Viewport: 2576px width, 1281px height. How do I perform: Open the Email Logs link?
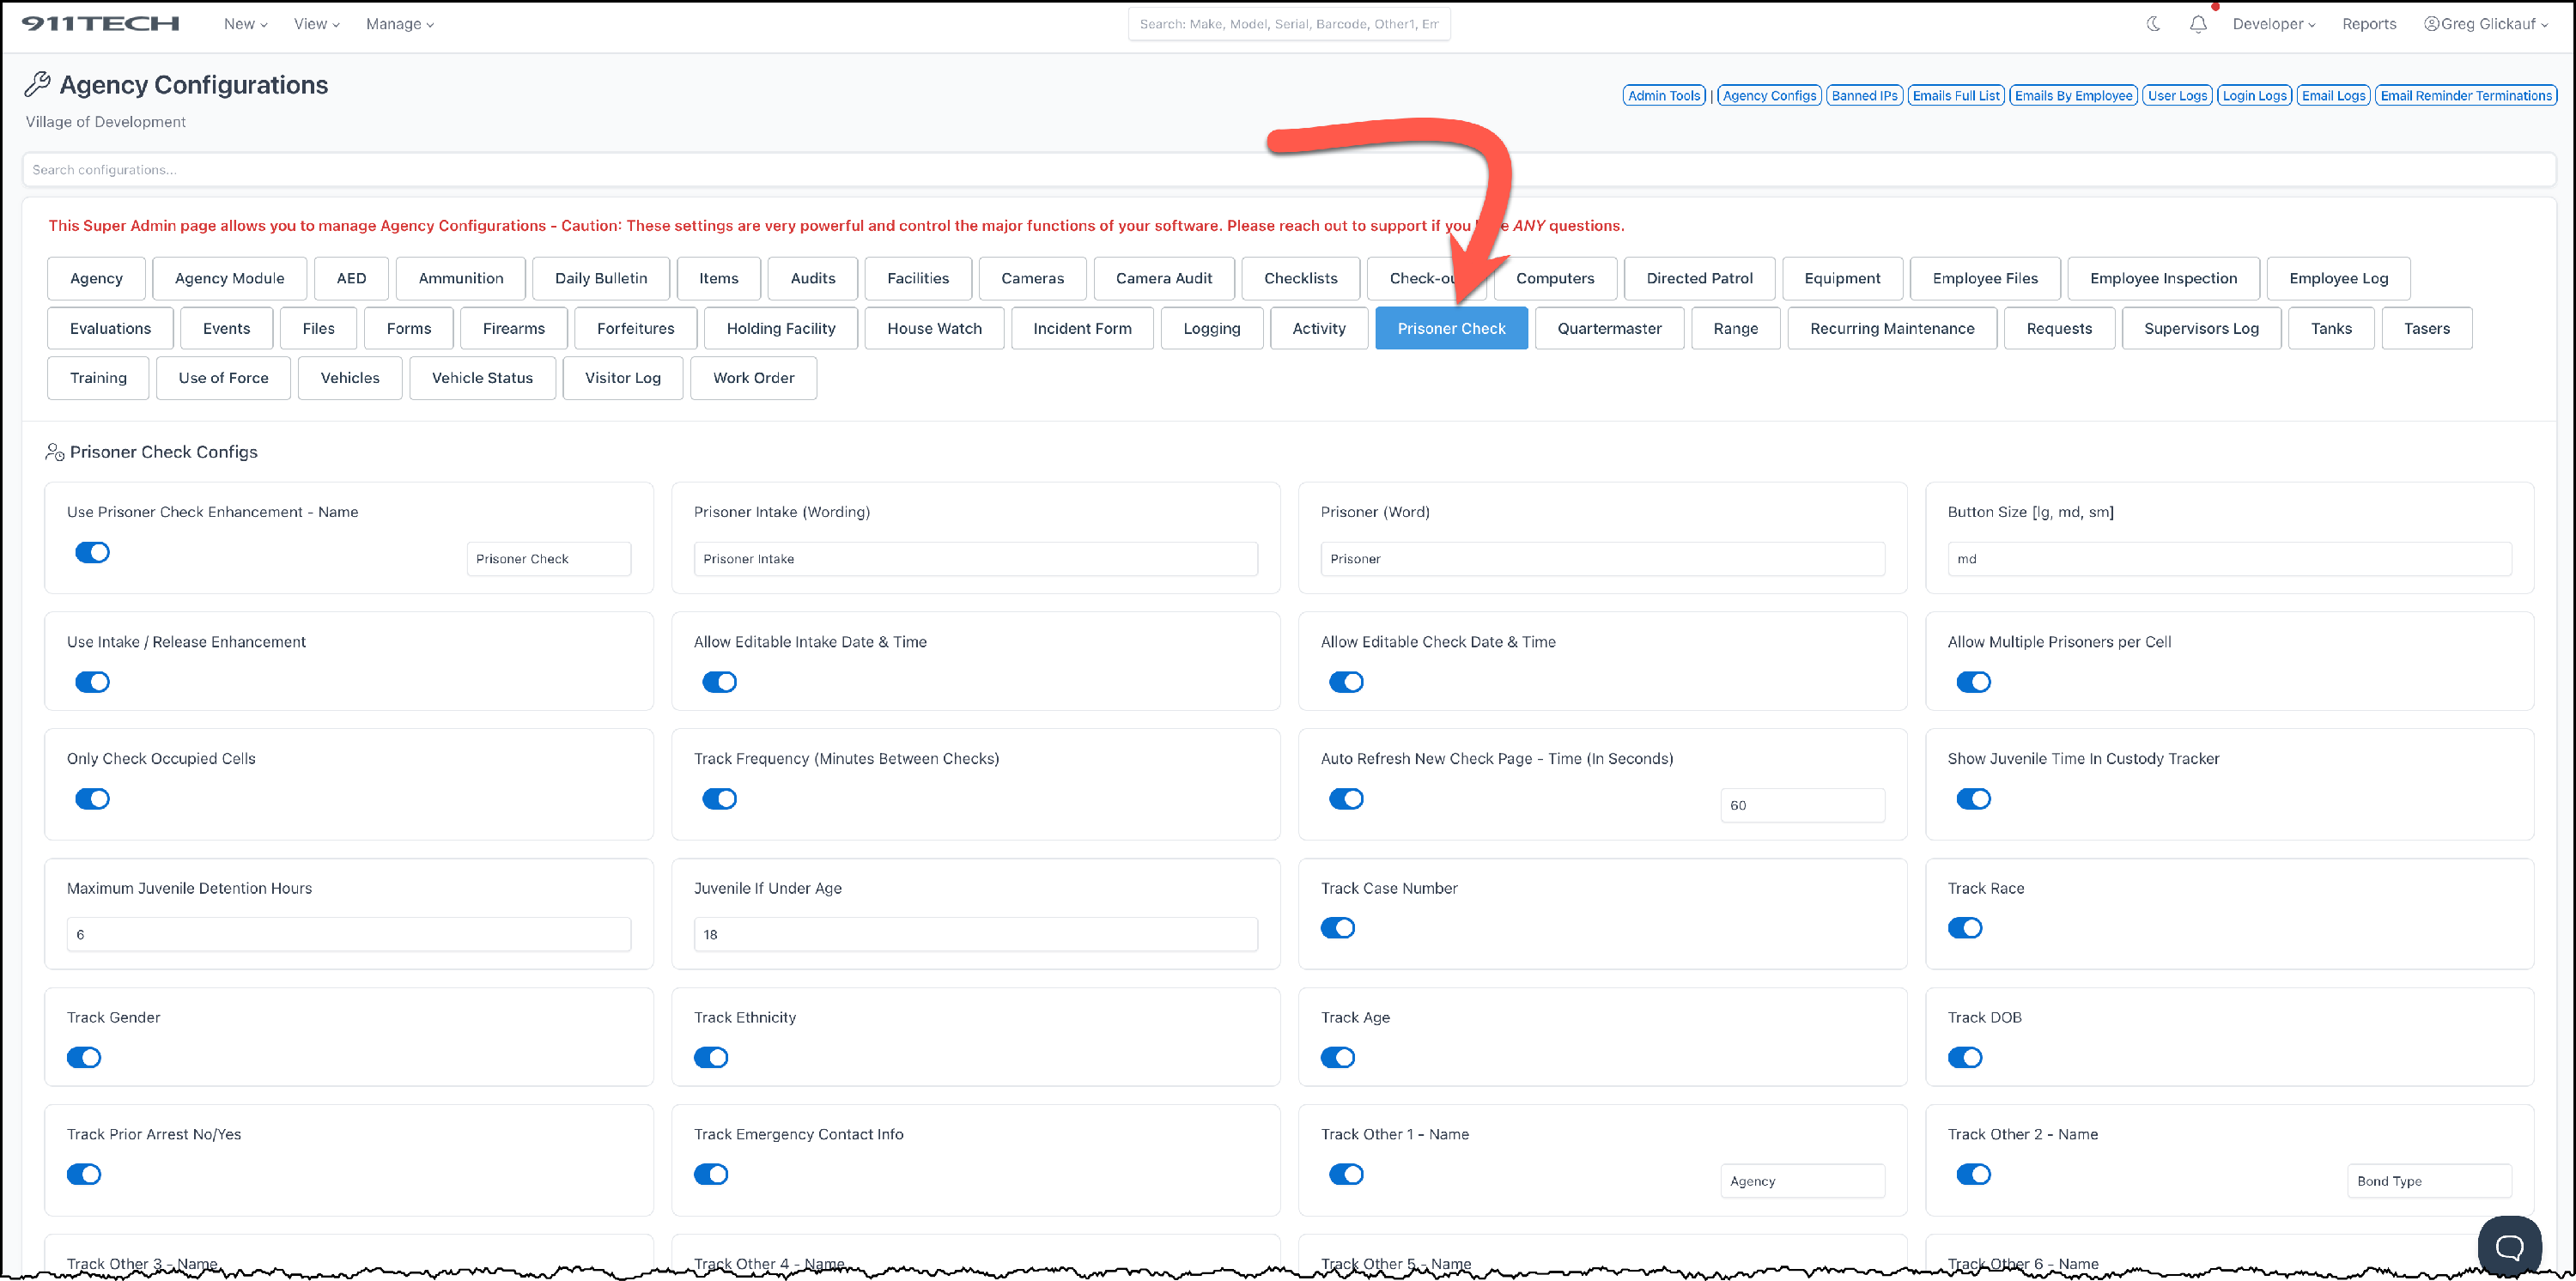pyautogui.click(x=2332, y=96)
